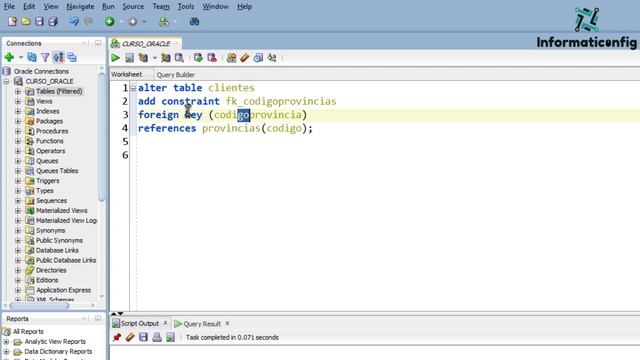The image size is (640, 360).
Task: Pin the Script Output with red pin
Action: coord(117,337)
